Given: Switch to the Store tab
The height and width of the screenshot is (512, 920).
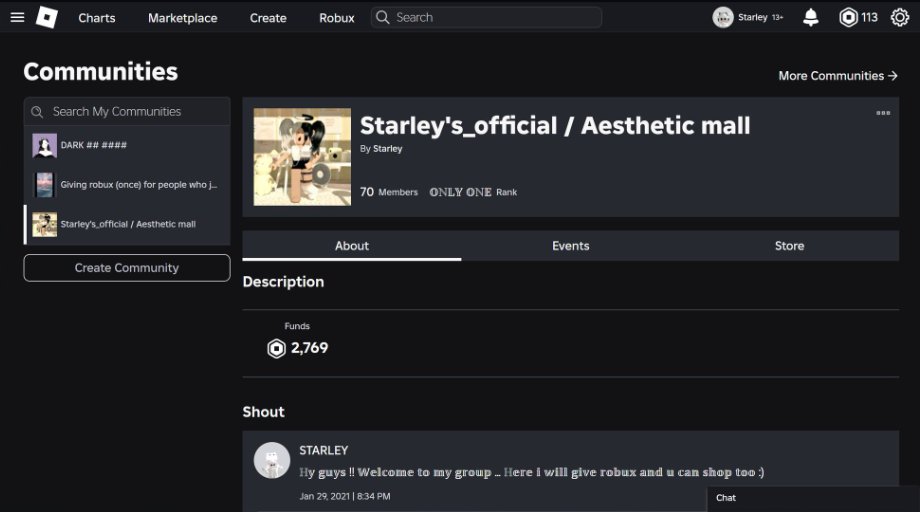Looking at the screenshot, I should 789,246.
